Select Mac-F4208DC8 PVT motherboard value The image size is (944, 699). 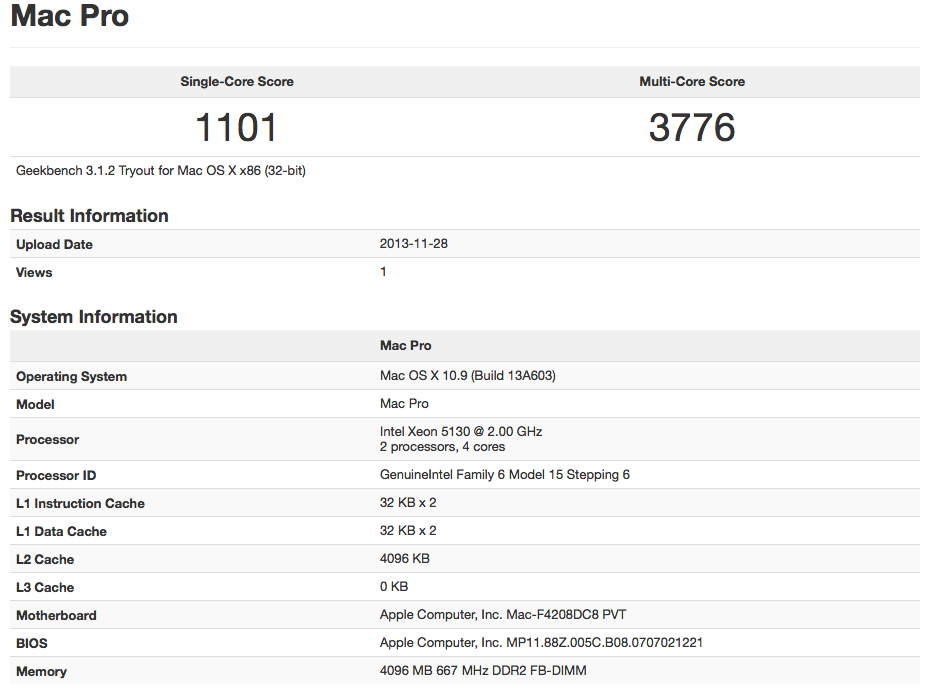[503, 615]
